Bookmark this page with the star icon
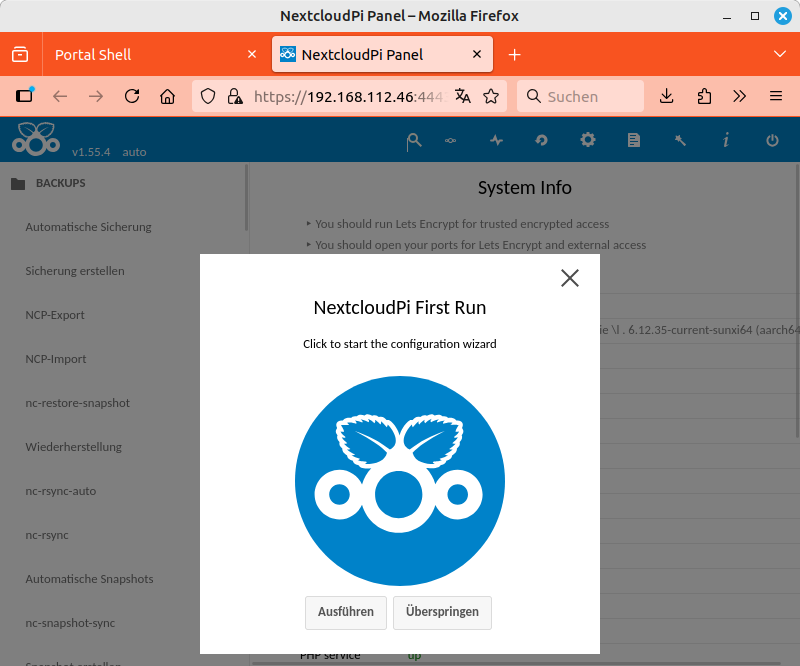 pyautogui.click(x=491, y=96)
